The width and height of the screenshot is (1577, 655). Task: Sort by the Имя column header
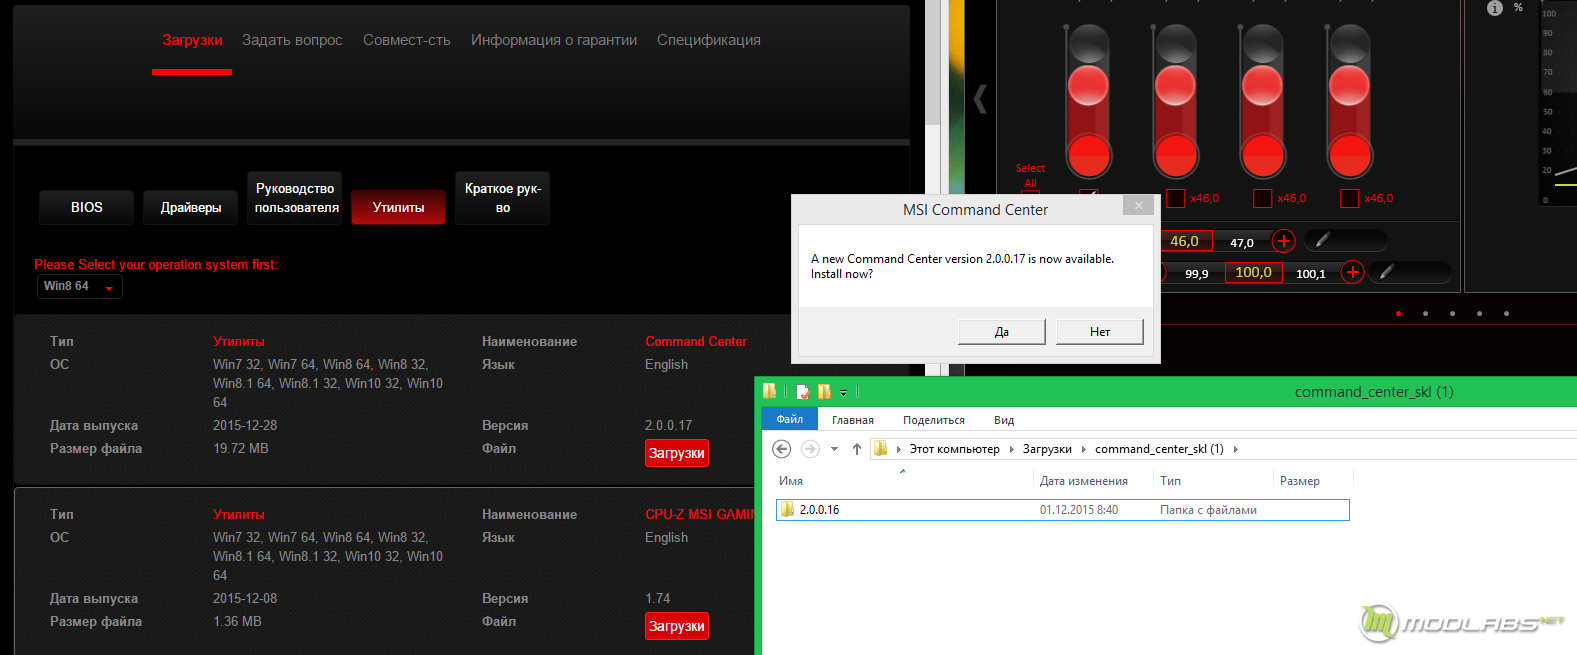pyautogui.click(x=791, y=481)
